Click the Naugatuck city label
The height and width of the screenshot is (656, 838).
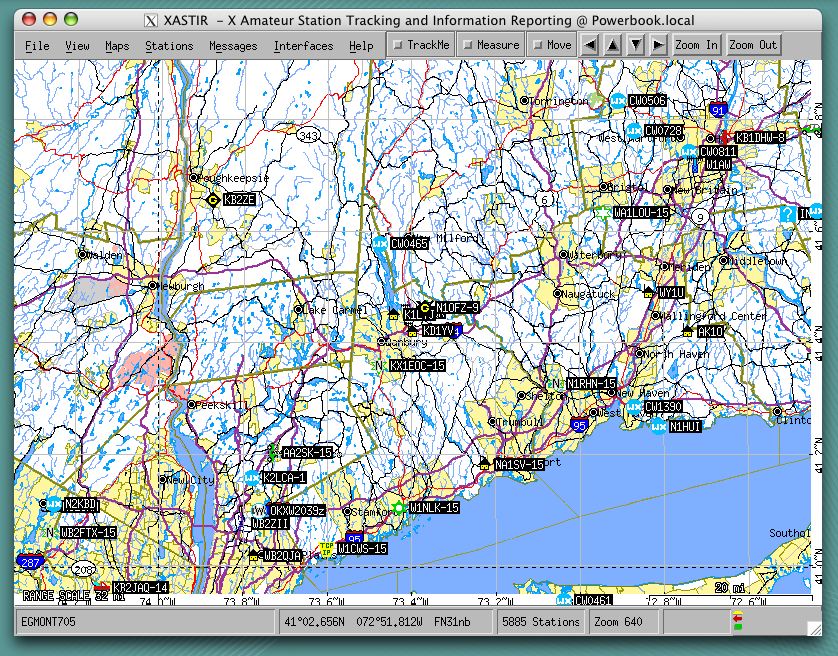tap(588, 294)
